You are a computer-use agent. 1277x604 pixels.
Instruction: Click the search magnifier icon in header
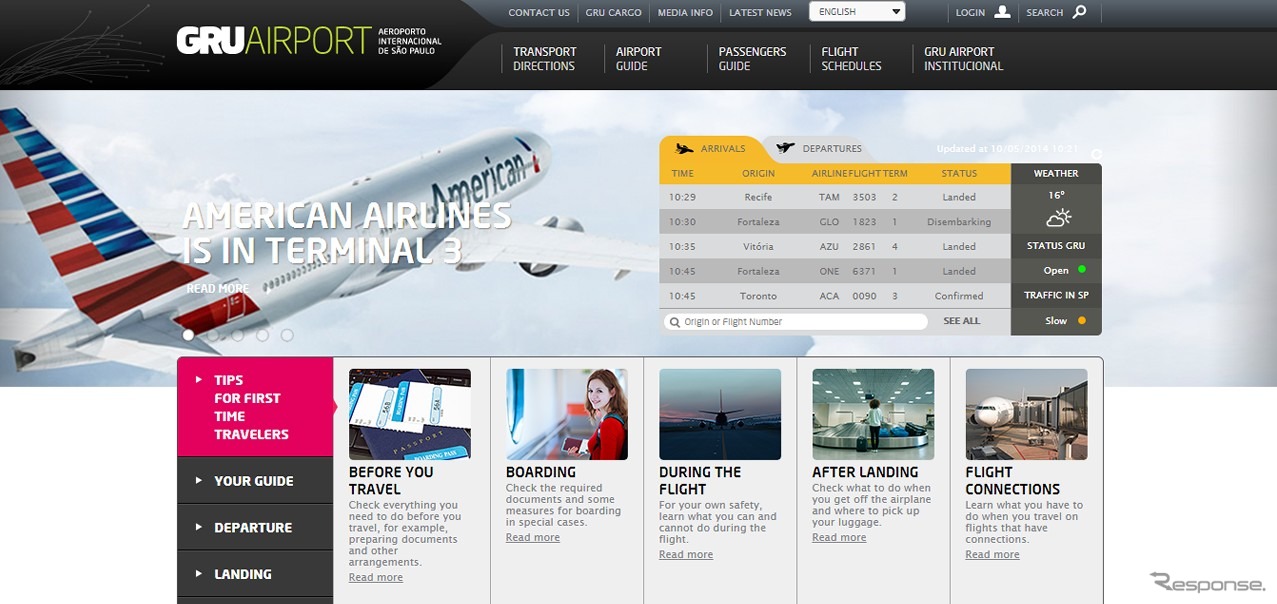tap(1079, 12)
